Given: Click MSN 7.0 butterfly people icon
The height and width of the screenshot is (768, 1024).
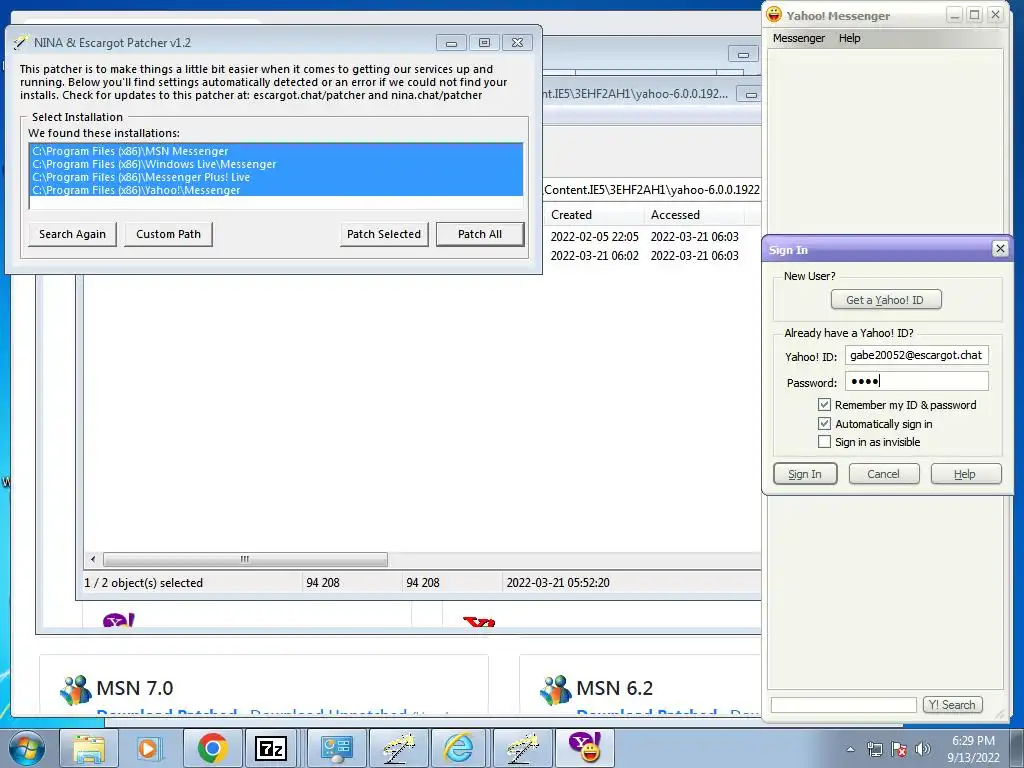Looking at the screenshot, I should click(x=76, y=690).
